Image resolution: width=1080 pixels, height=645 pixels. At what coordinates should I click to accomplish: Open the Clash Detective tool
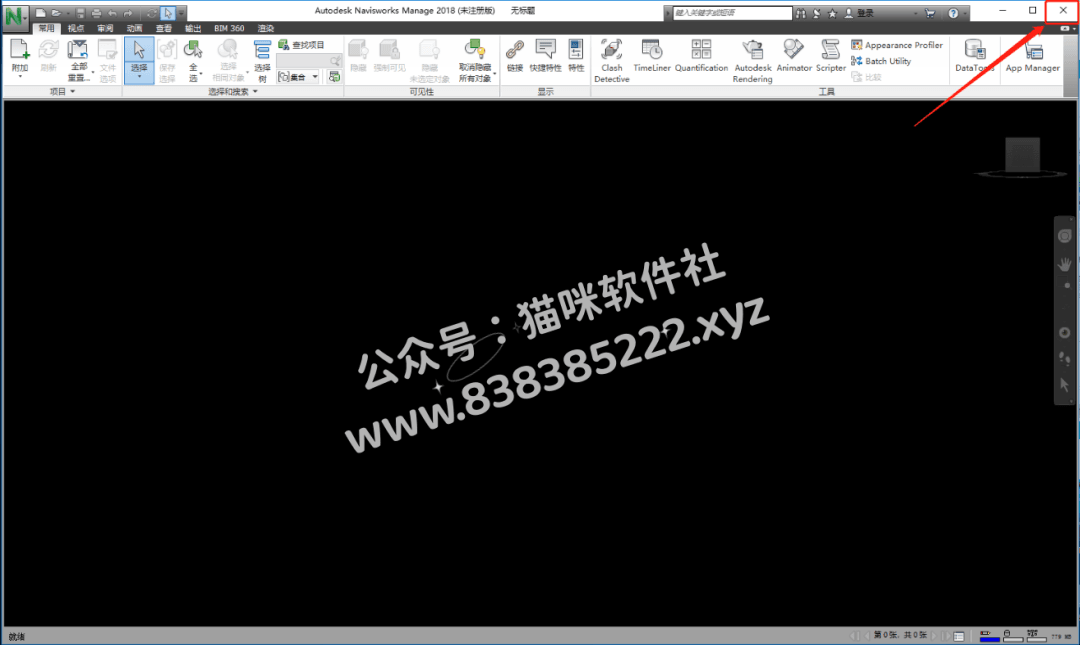[x=612, y=61]
